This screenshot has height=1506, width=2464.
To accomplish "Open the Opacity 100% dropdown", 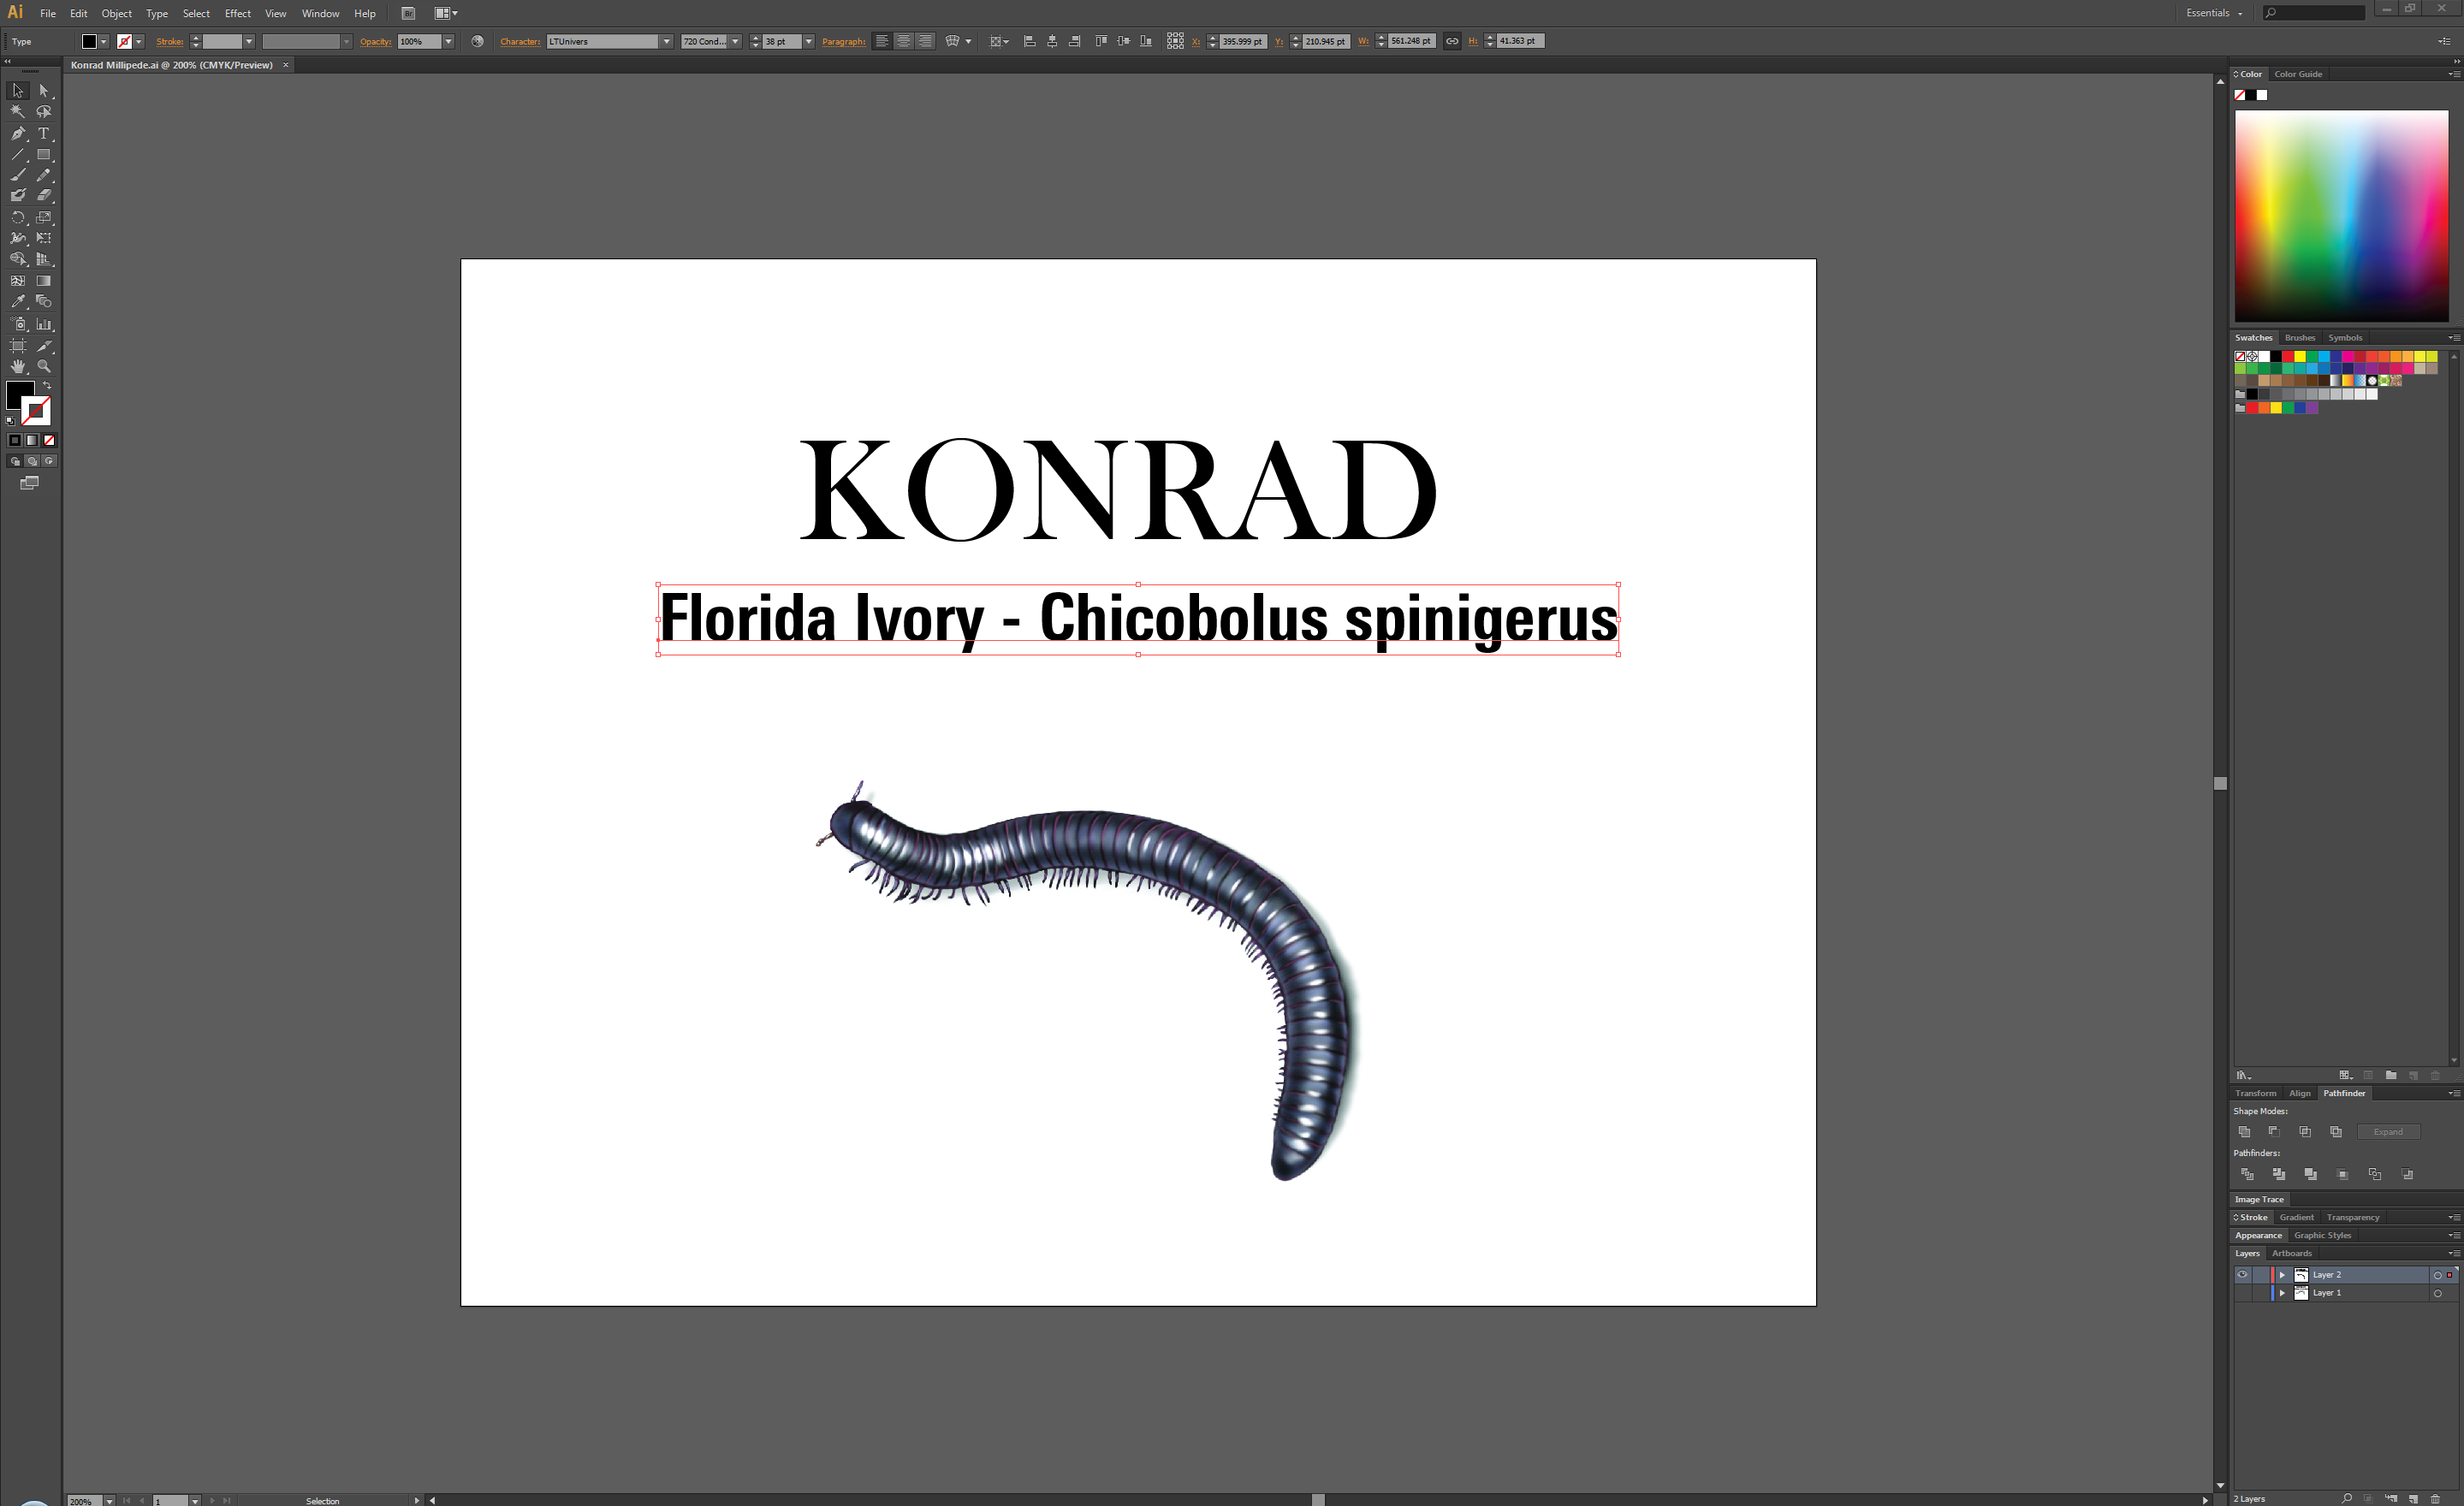I will click(449, 41).
